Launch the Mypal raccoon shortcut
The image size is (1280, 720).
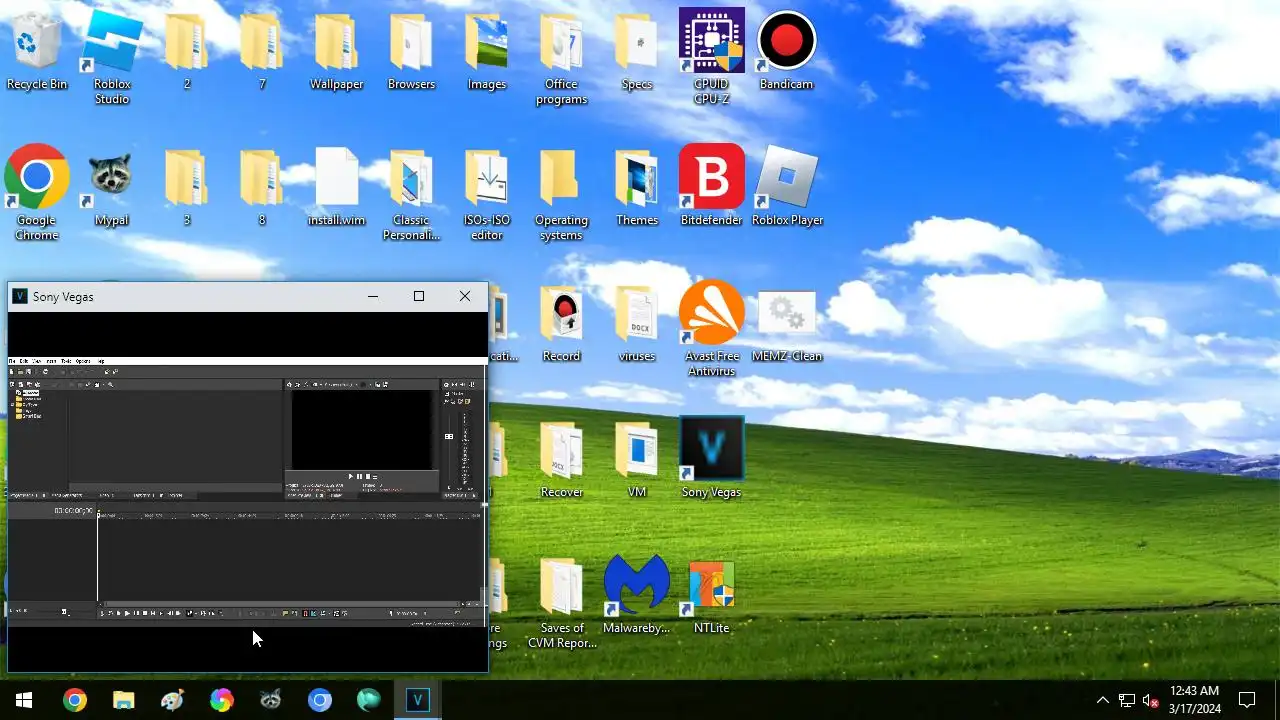(112, 187)
